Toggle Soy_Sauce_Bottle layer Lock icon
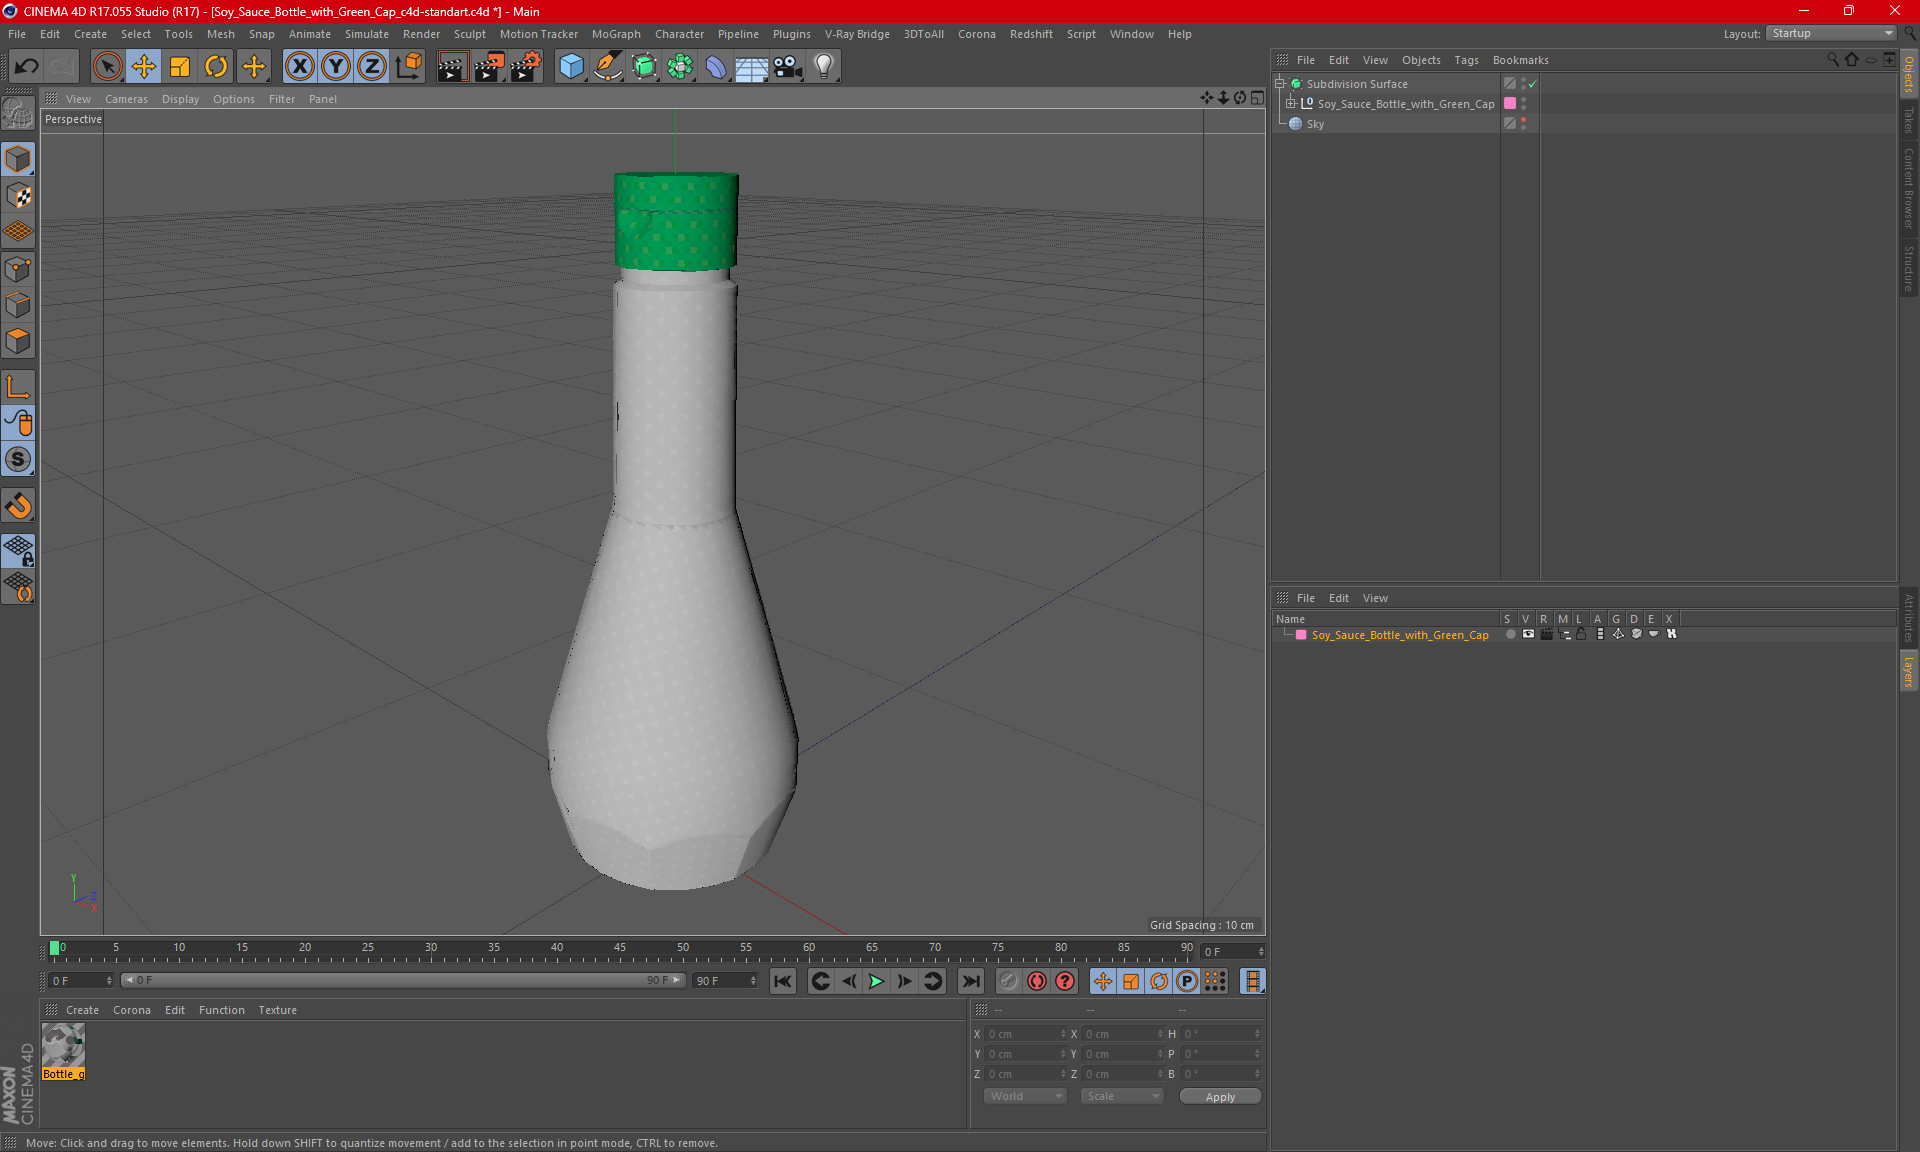This screenshot has width=1920, height=1152. click(1582, 634)
